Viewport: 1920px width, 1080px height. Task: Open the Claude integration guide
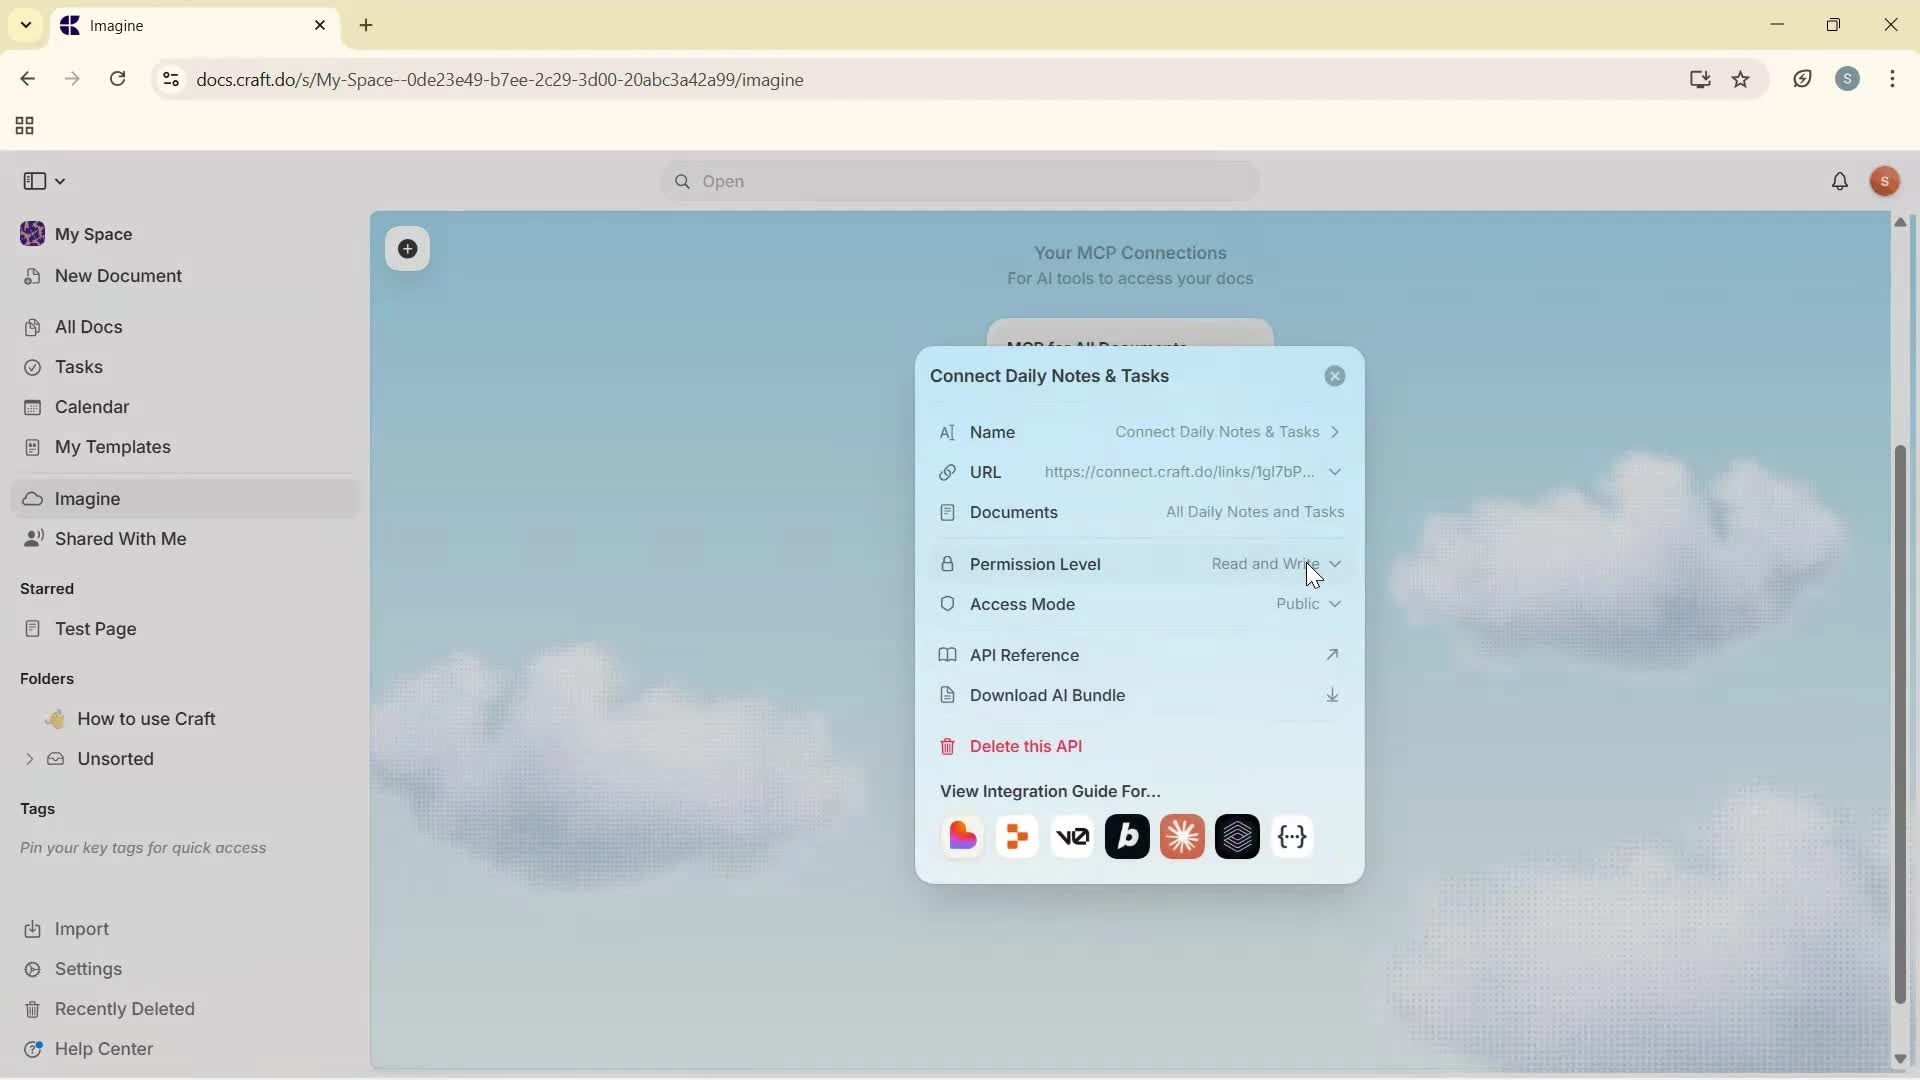click(x=1181, y=837)
